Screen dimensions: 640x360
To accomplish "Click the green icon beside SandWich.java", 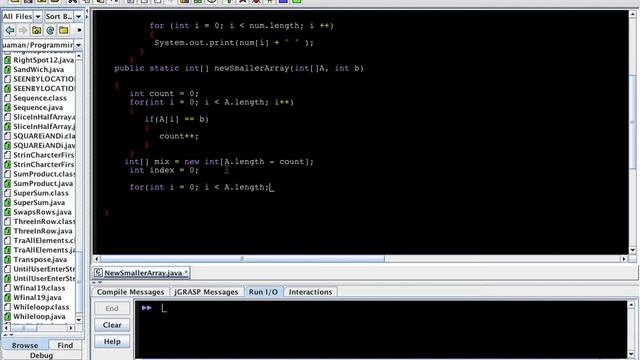I will tap(7, 69).
